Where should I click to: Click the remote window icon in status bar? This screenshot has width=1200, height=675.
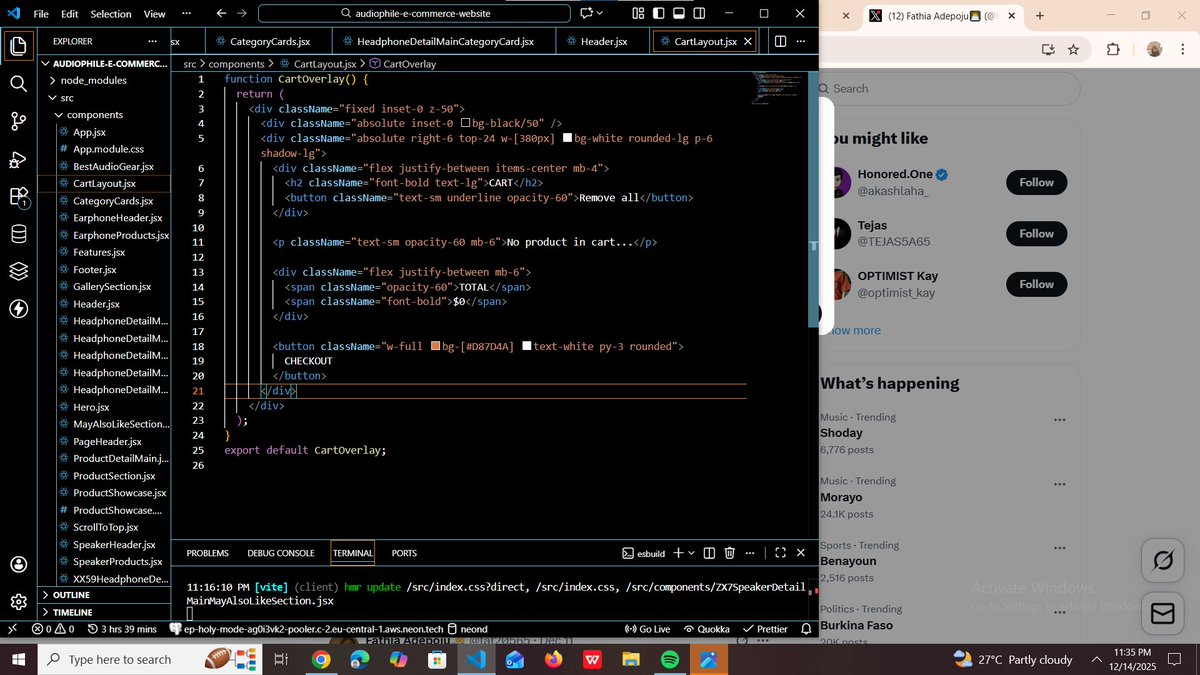pyautogui.click(x=11, y=629)
